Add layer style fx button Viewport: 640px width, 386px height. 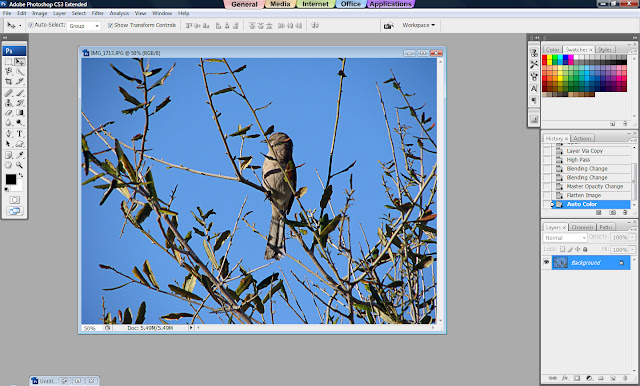tap(565, 378)
